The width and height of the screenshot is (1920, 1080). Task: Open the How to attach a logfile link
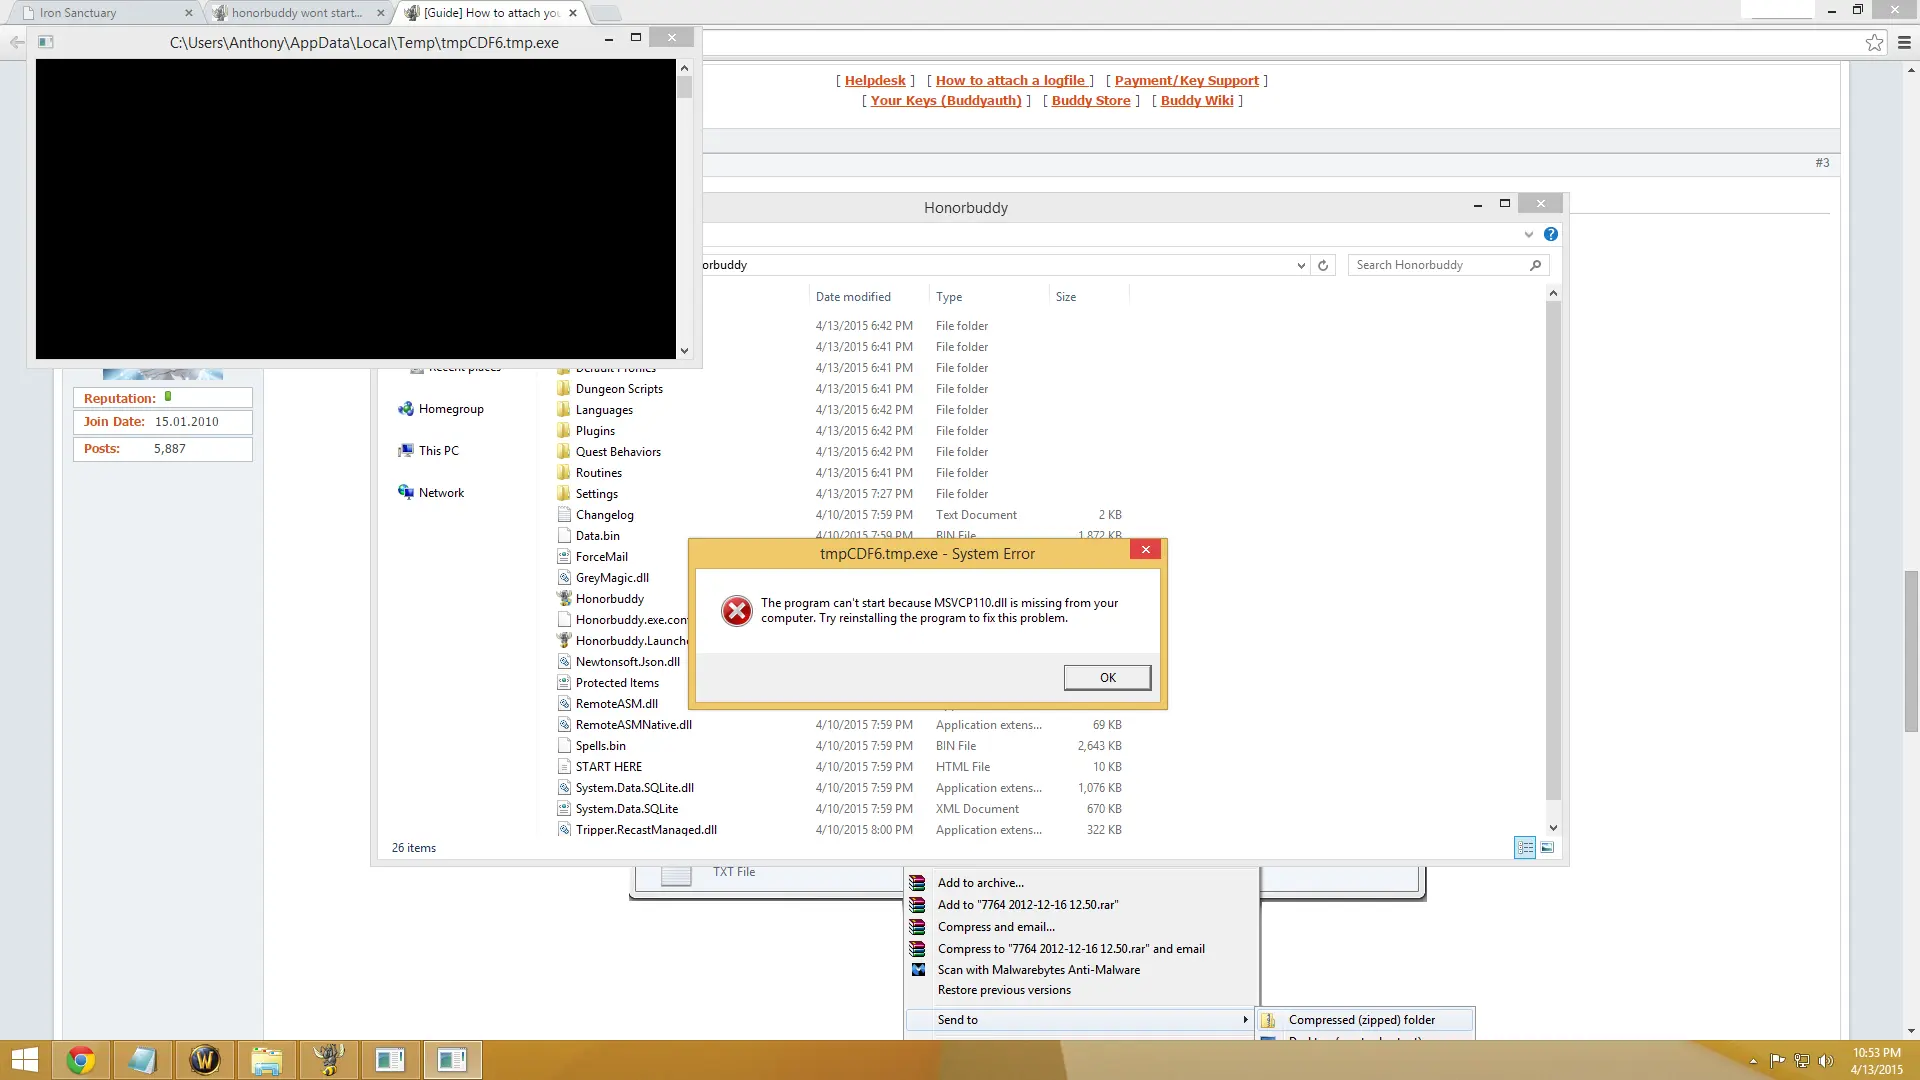click(1010, 81)
